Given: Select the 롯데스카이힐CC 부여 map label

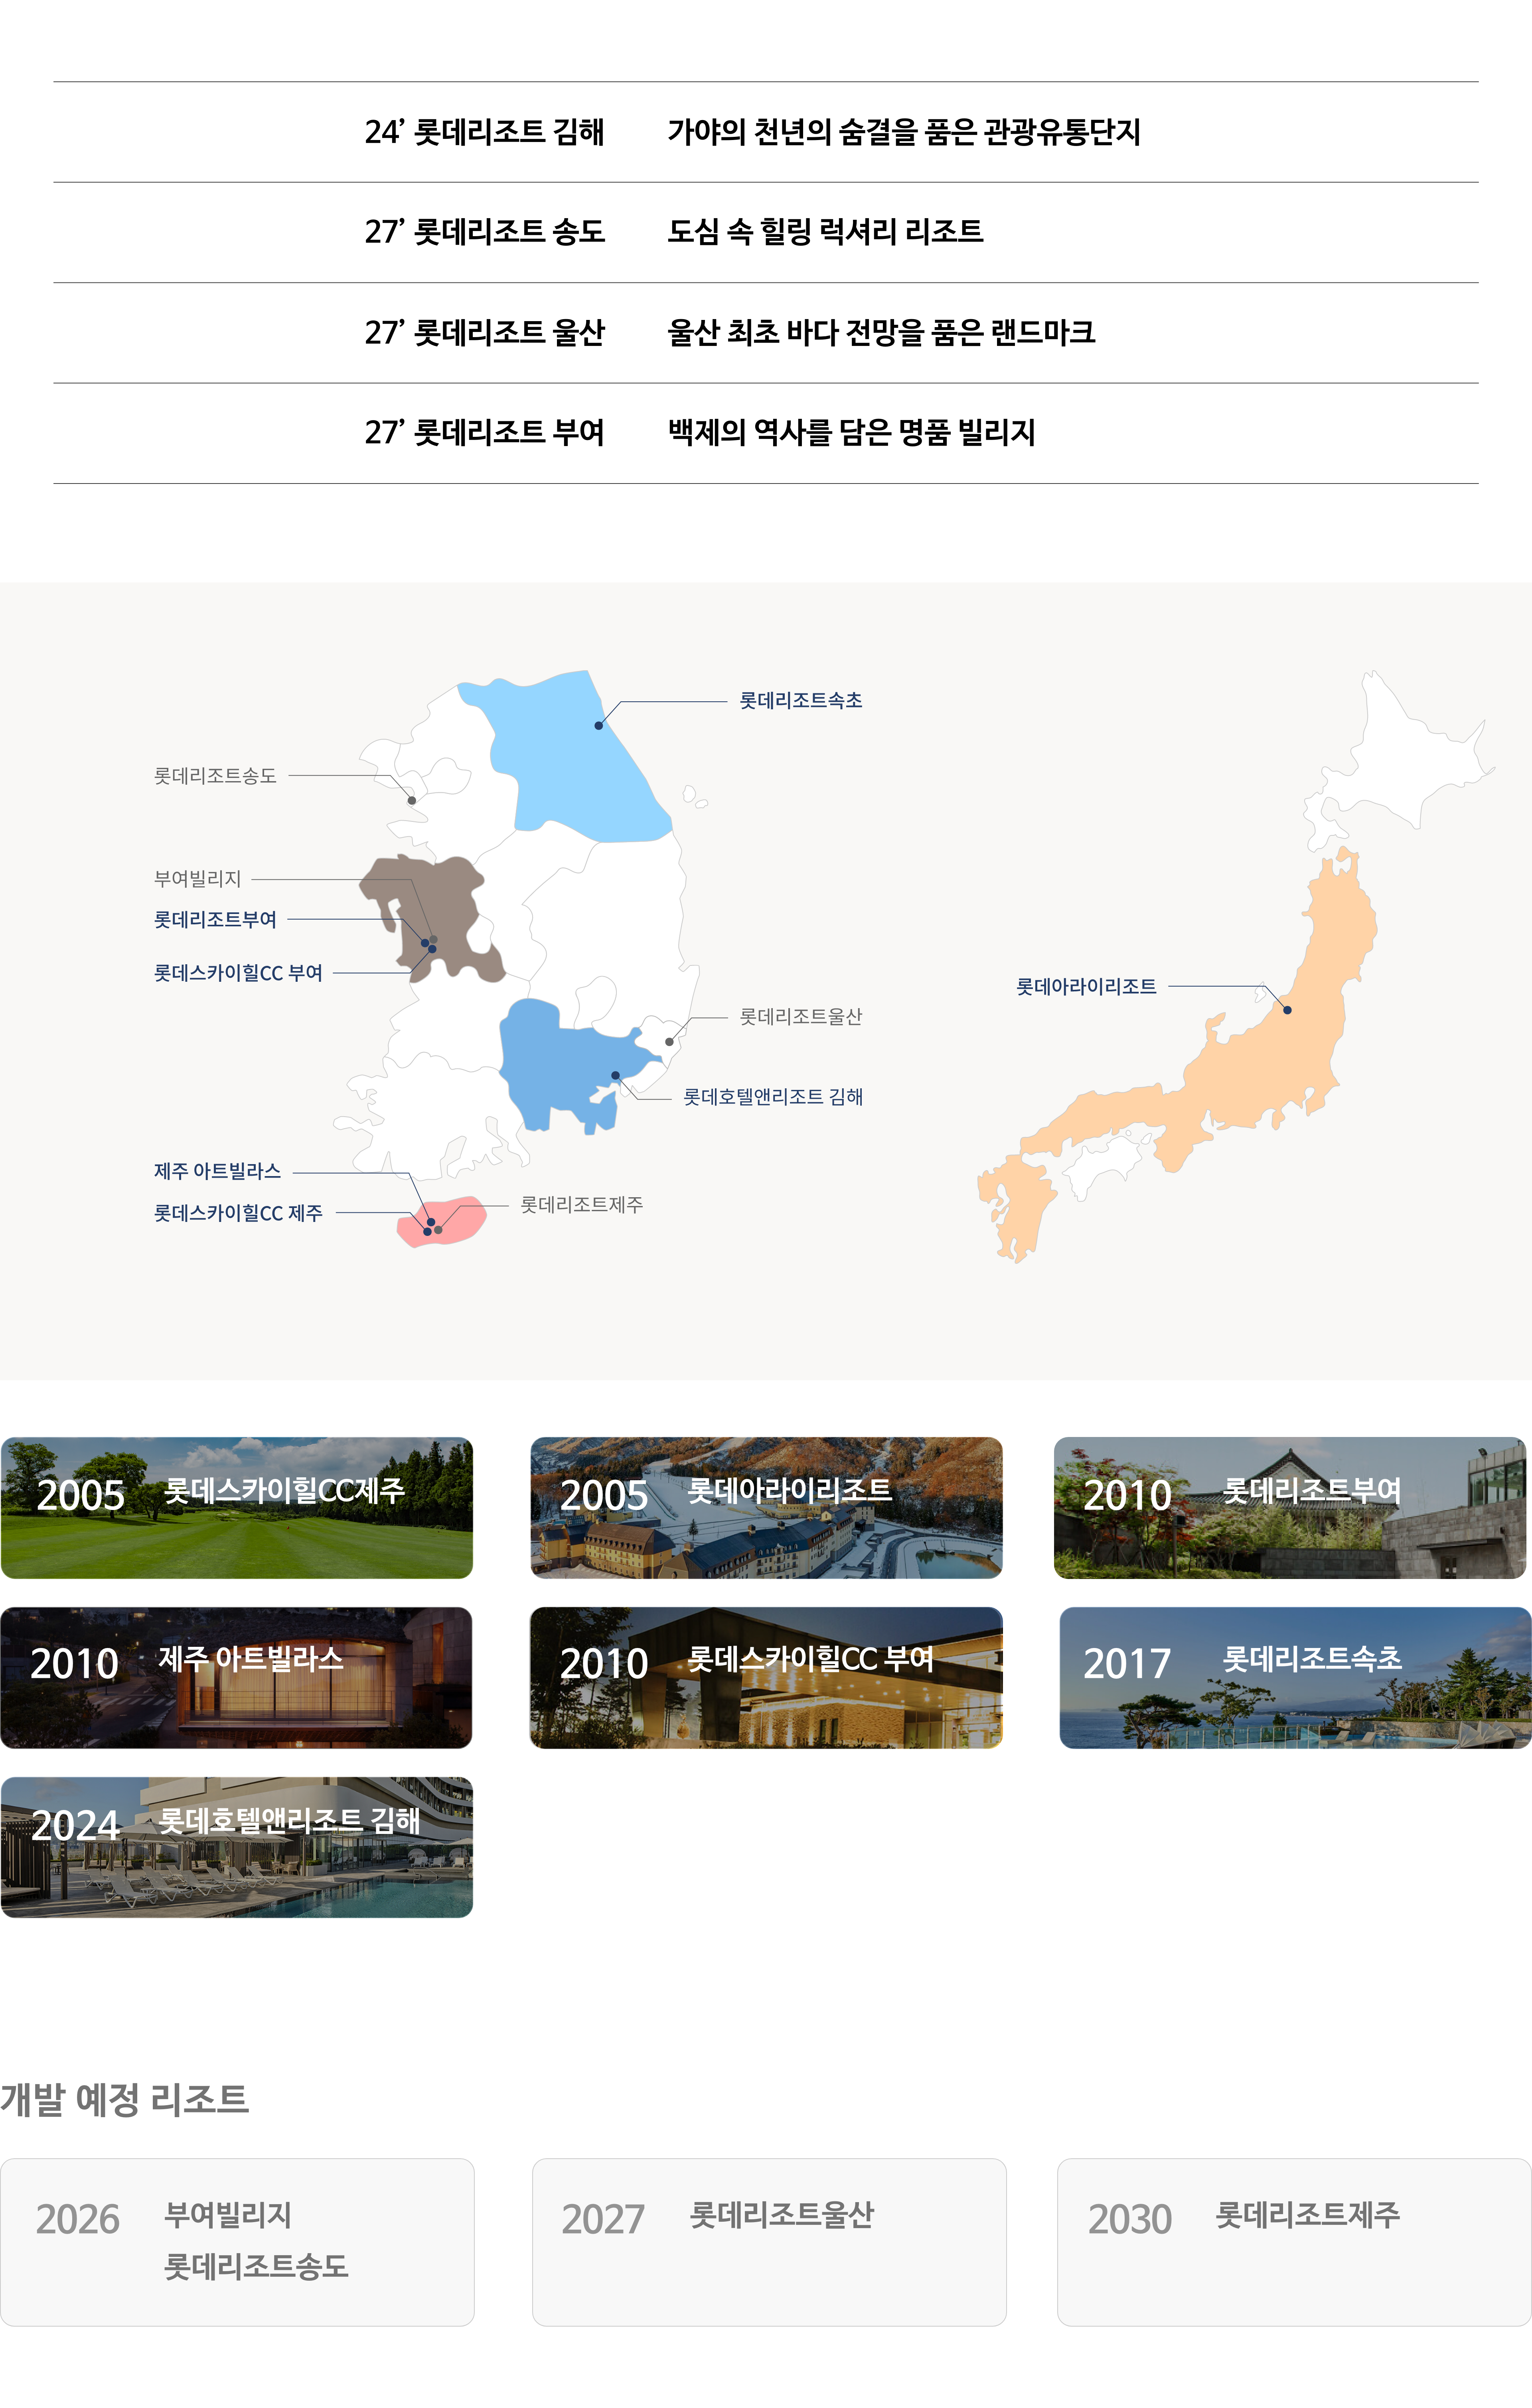Looking at the screenshot, I should 238,973.
